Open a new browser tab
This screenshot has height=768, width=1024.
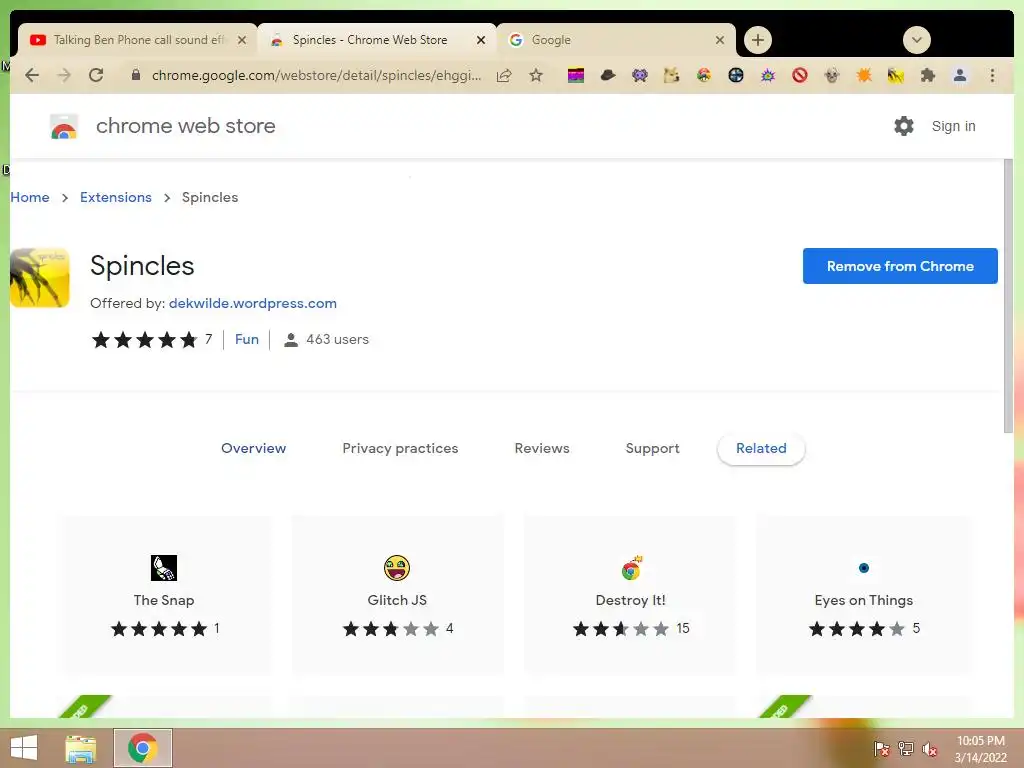click(x=758, y=40)
